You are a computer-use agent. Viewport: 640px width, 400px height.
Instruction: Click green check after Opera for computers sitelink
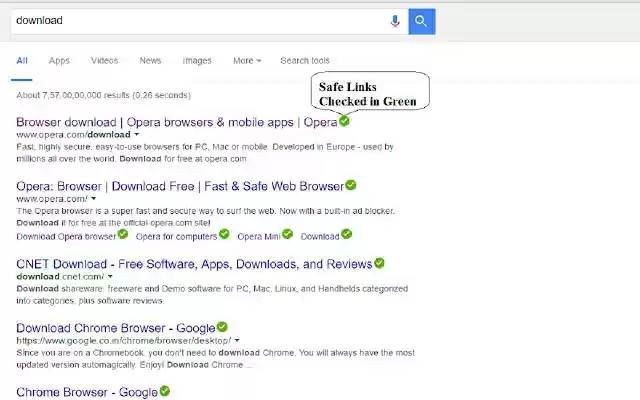coord(224,234)
